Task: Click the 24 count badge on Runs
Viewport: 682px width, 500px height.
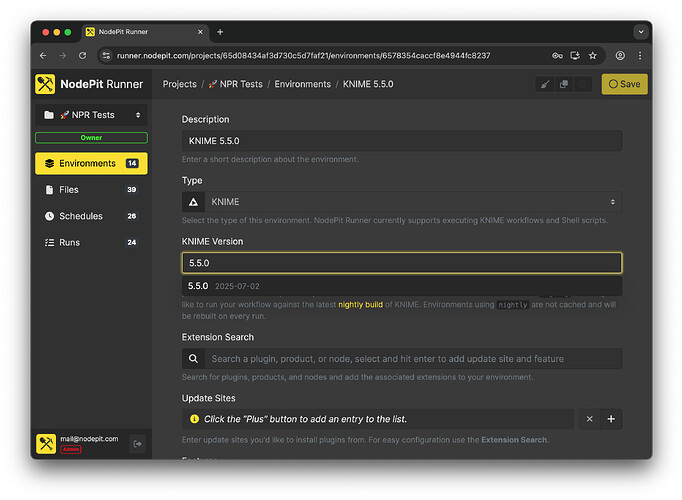Action: (132, 243)
